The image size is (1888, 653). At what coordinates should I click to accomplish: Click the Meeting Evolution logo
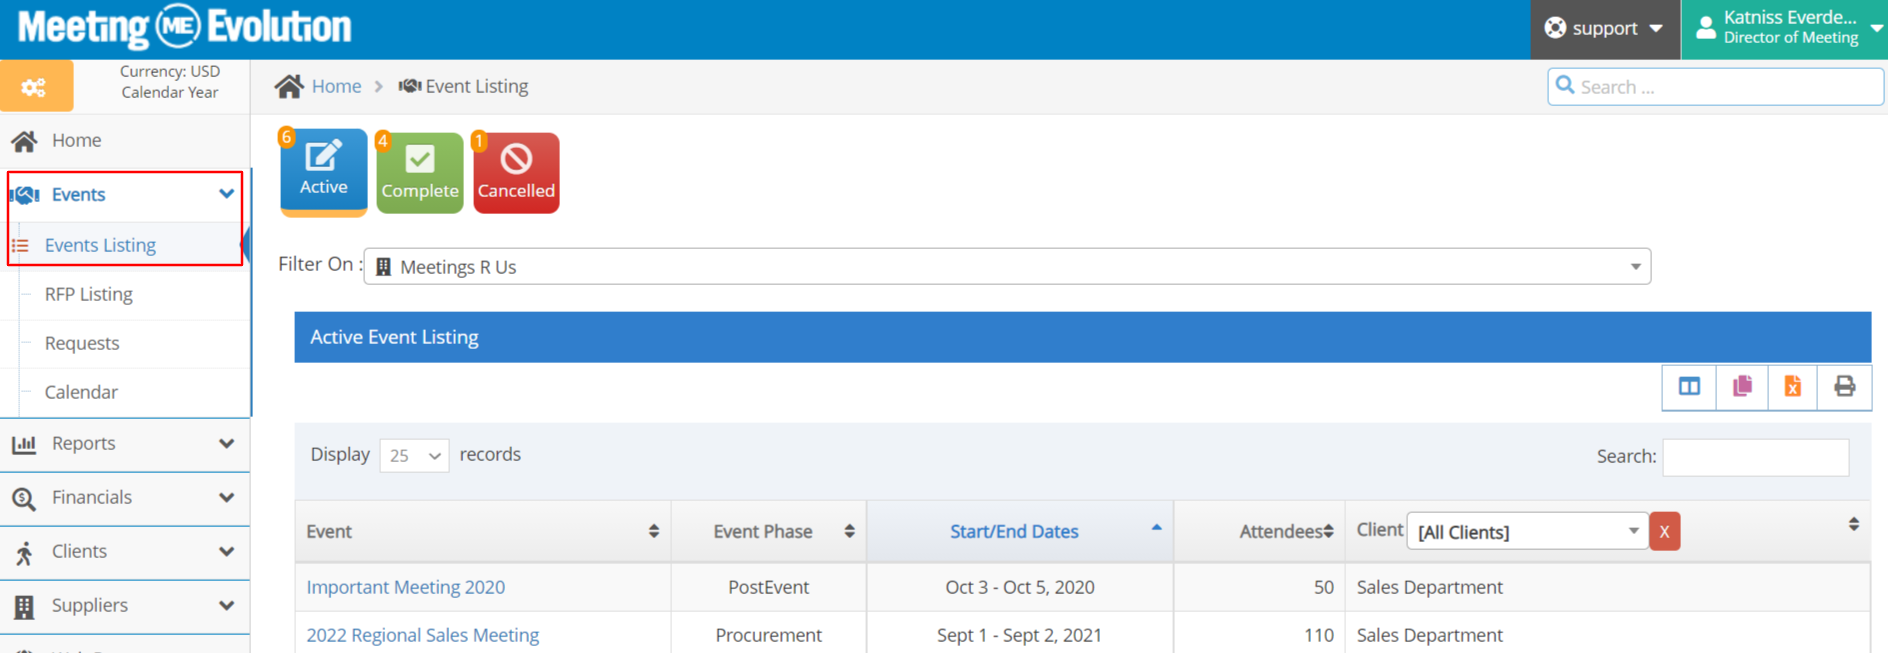pos(184,27)
